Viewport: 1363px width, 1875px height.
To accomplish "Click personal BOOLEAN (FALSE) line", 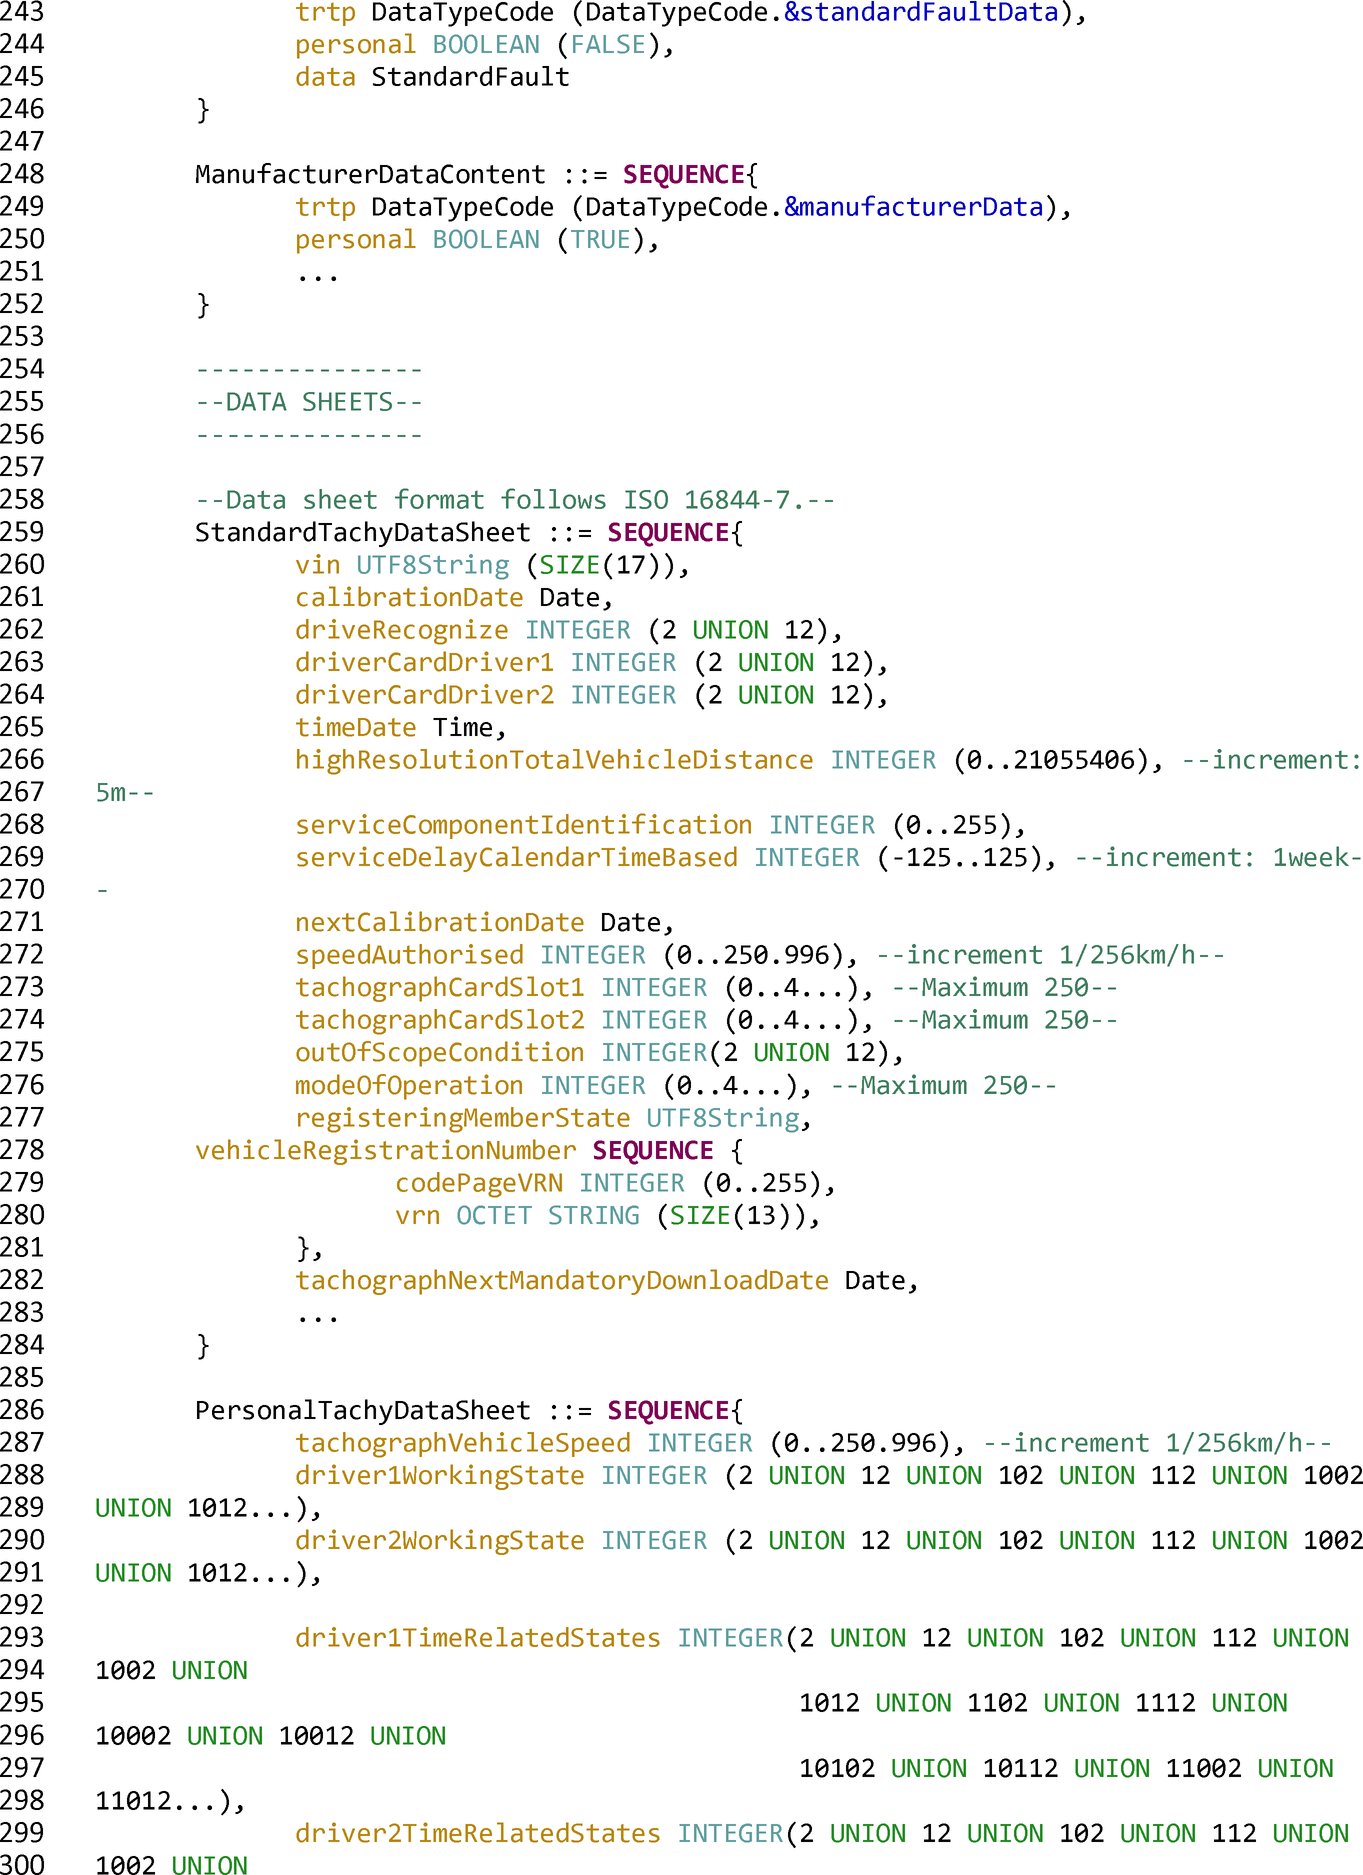I will [x=485, y=45].
